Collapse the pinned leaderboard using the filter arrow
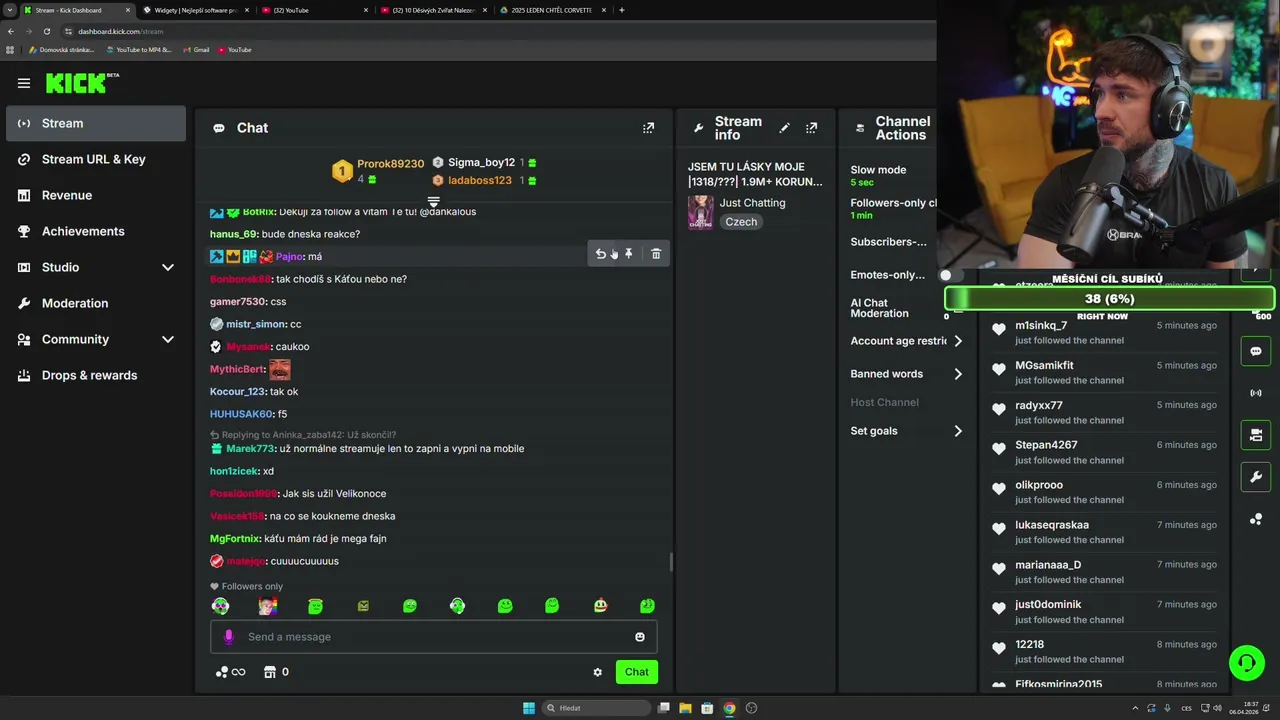Image resolution: width=1280 pixels, height=720 pixels. (434, 202)
